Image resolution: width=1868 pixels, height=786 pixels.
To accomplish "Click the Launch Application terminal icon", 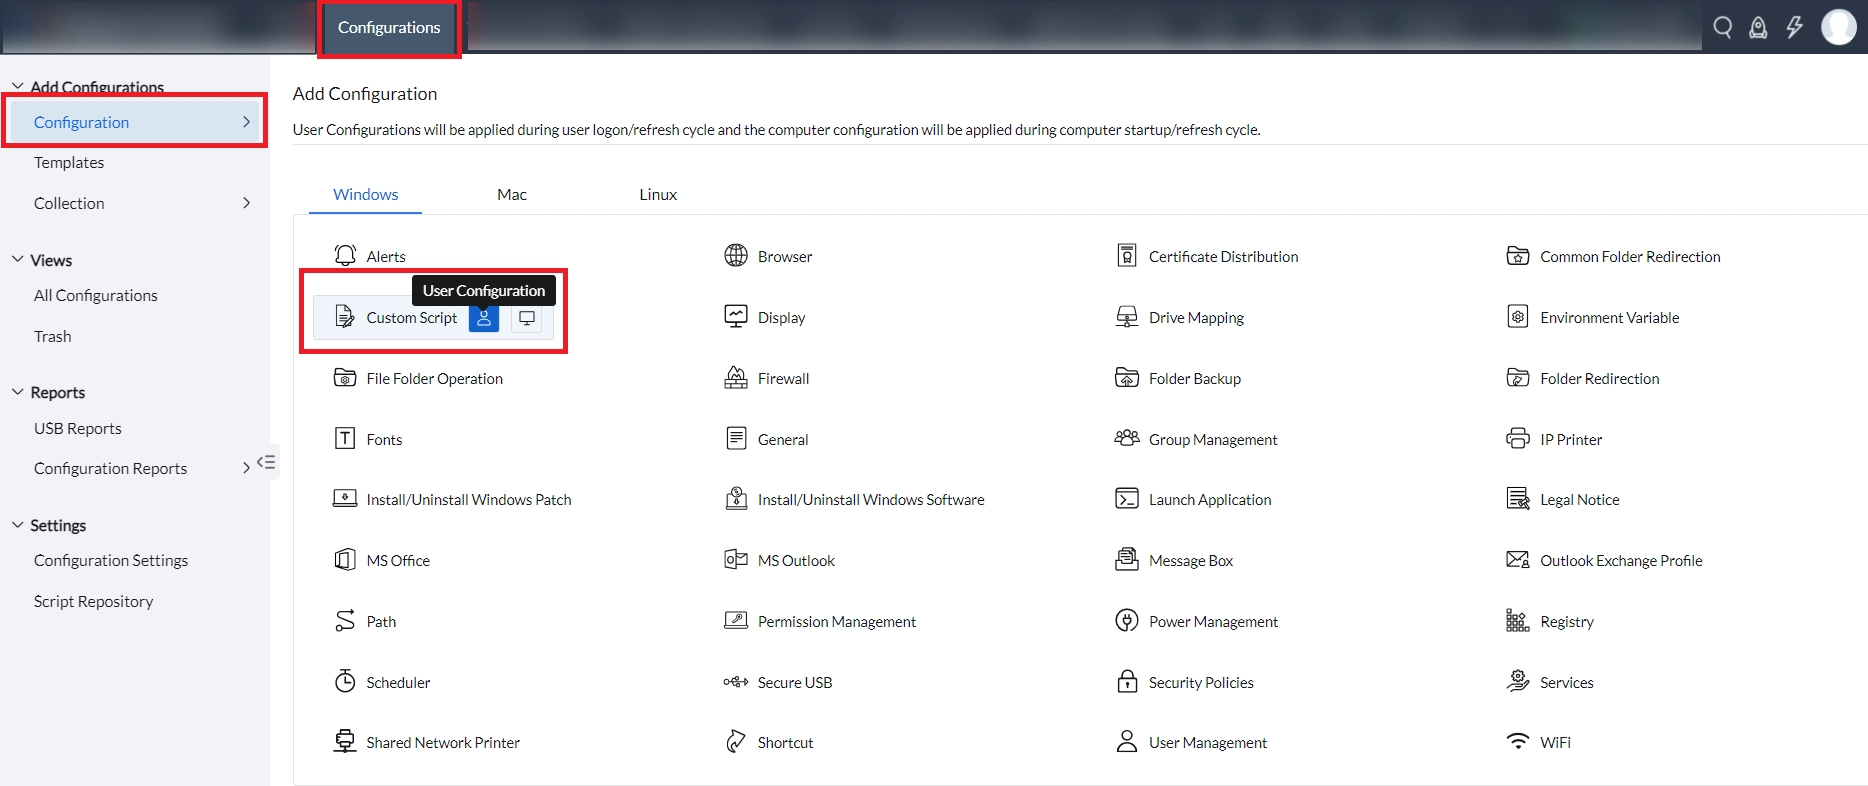I will (x=1127, y=499).
